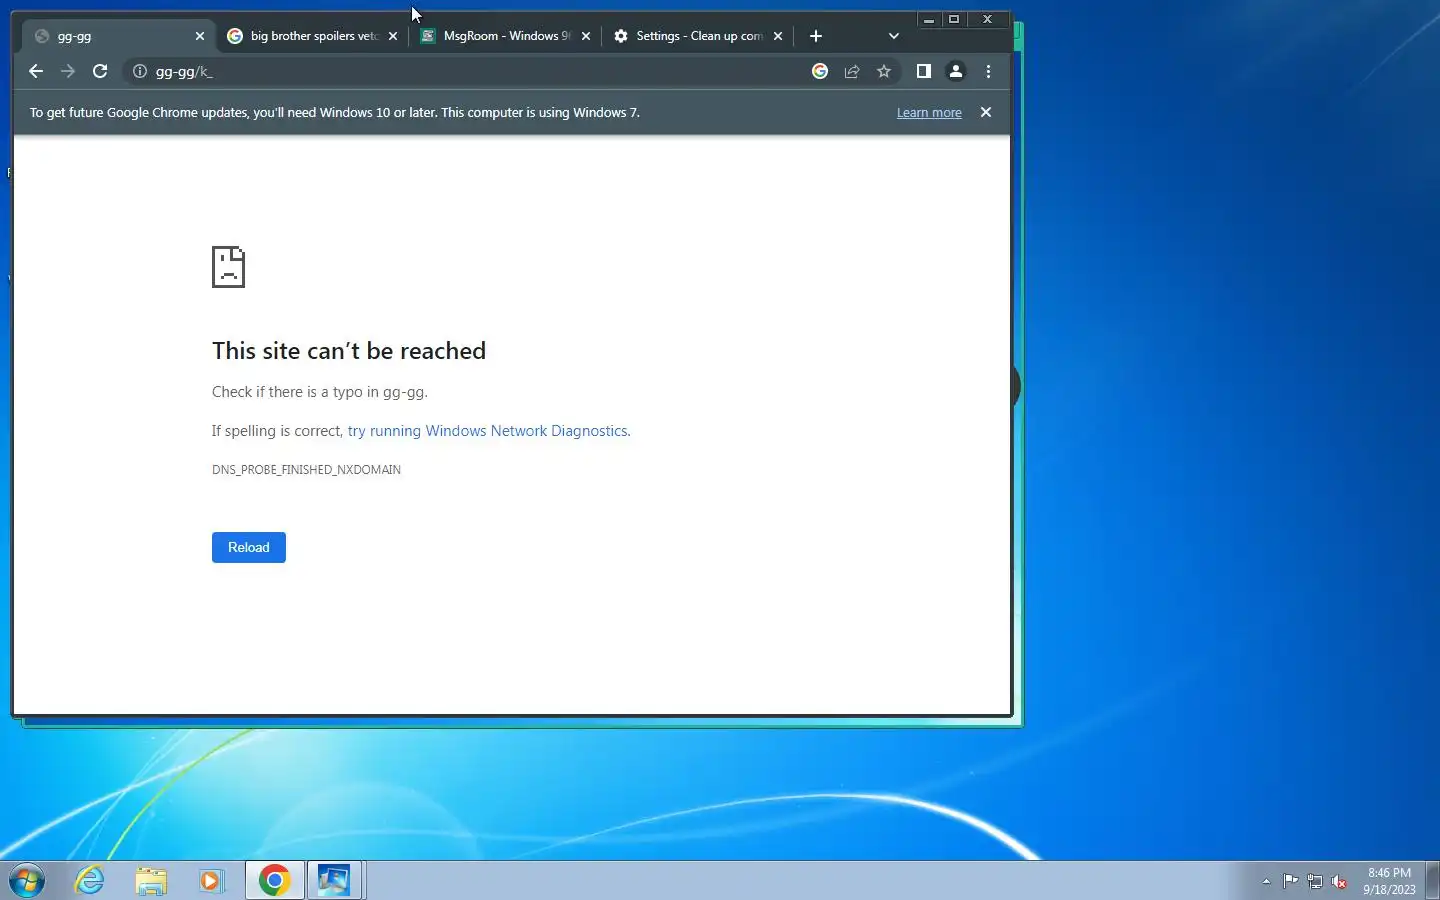Click the This site can't be reached heading
The image size is (1440, 900).
(349, 351)
